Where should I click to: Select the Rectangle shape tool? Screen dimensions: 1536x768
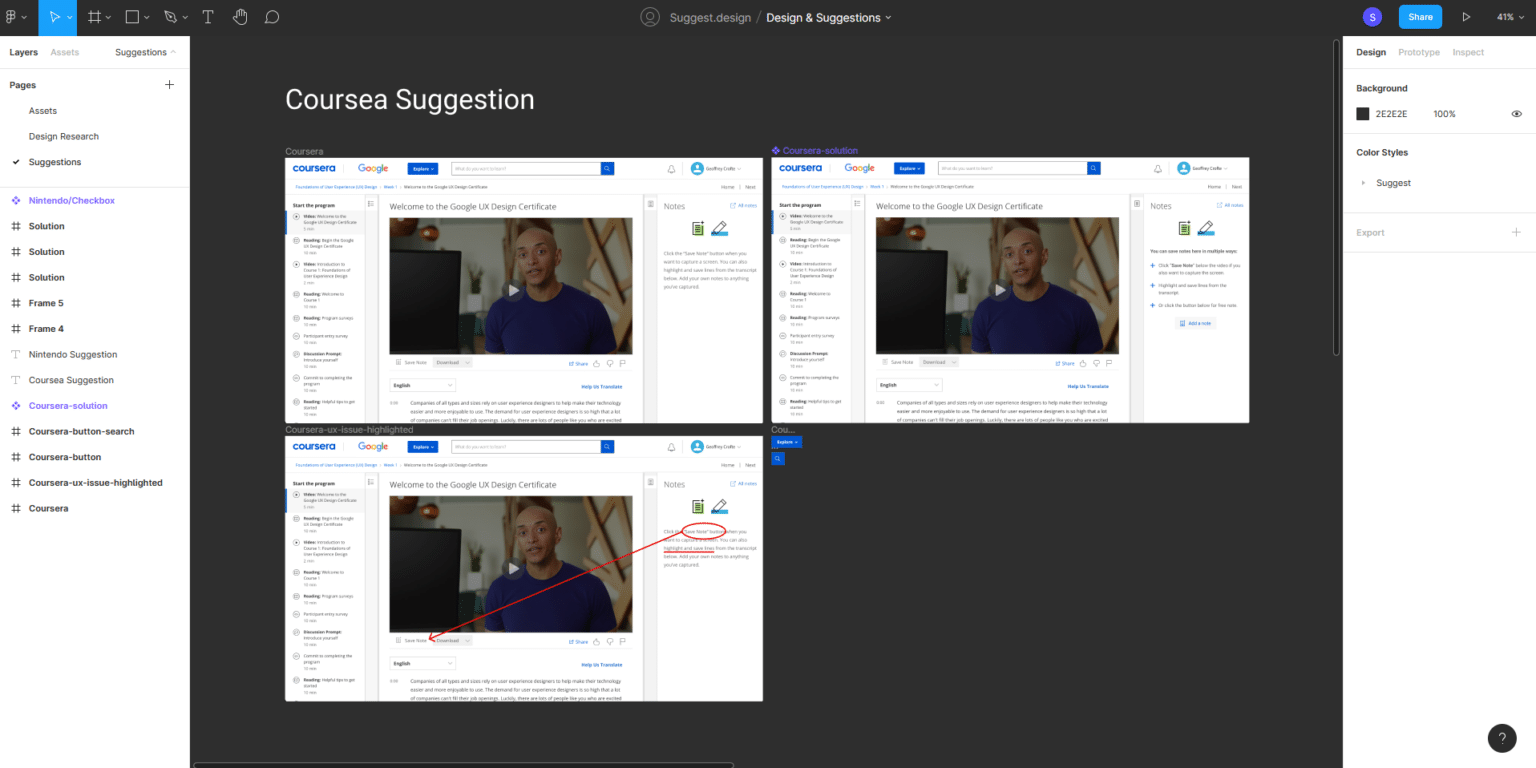click(133, 17)
